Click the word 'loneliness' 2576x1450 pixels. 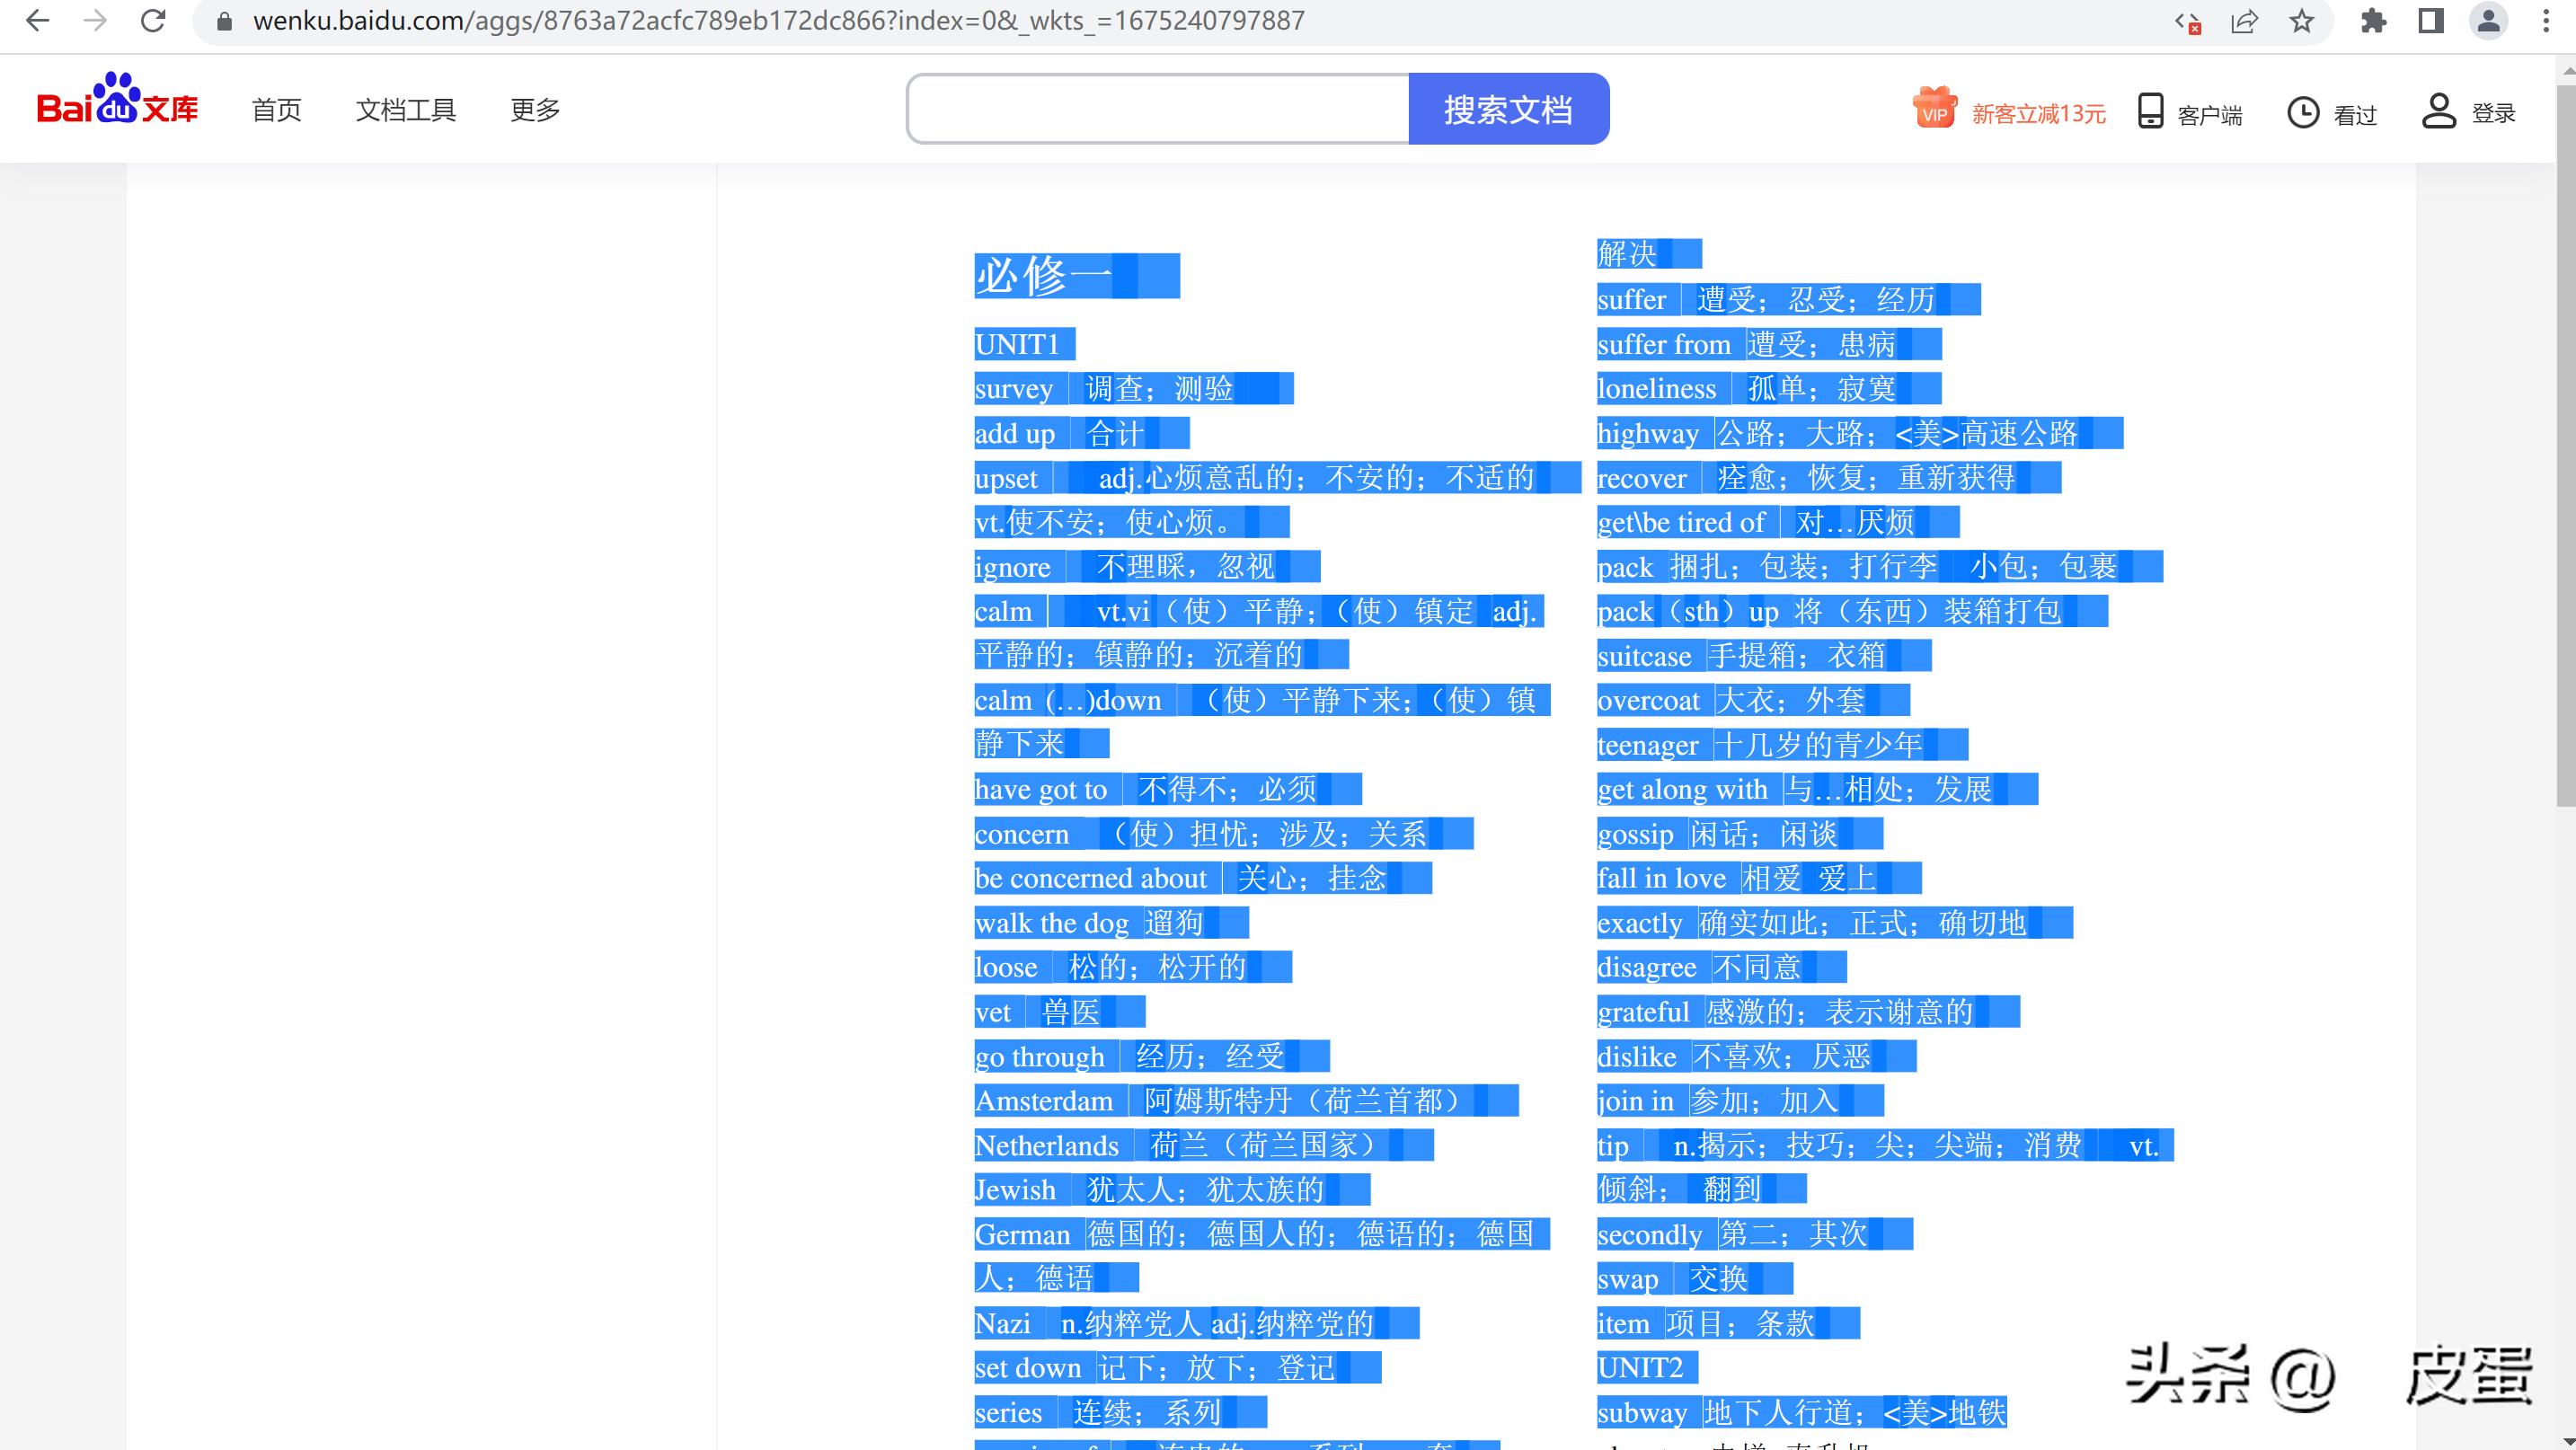1657,388
